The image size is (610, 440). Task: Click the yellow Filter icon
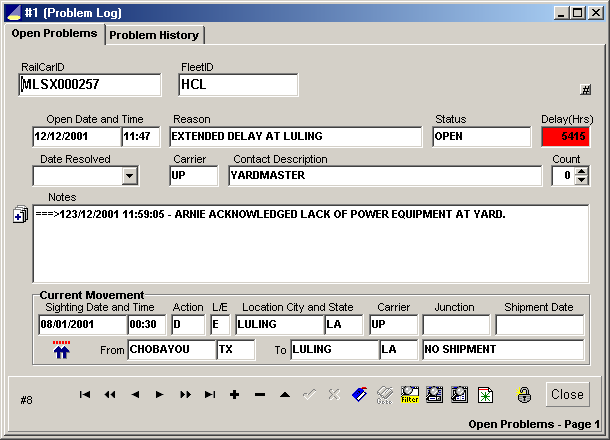click(x=410, y=395)
